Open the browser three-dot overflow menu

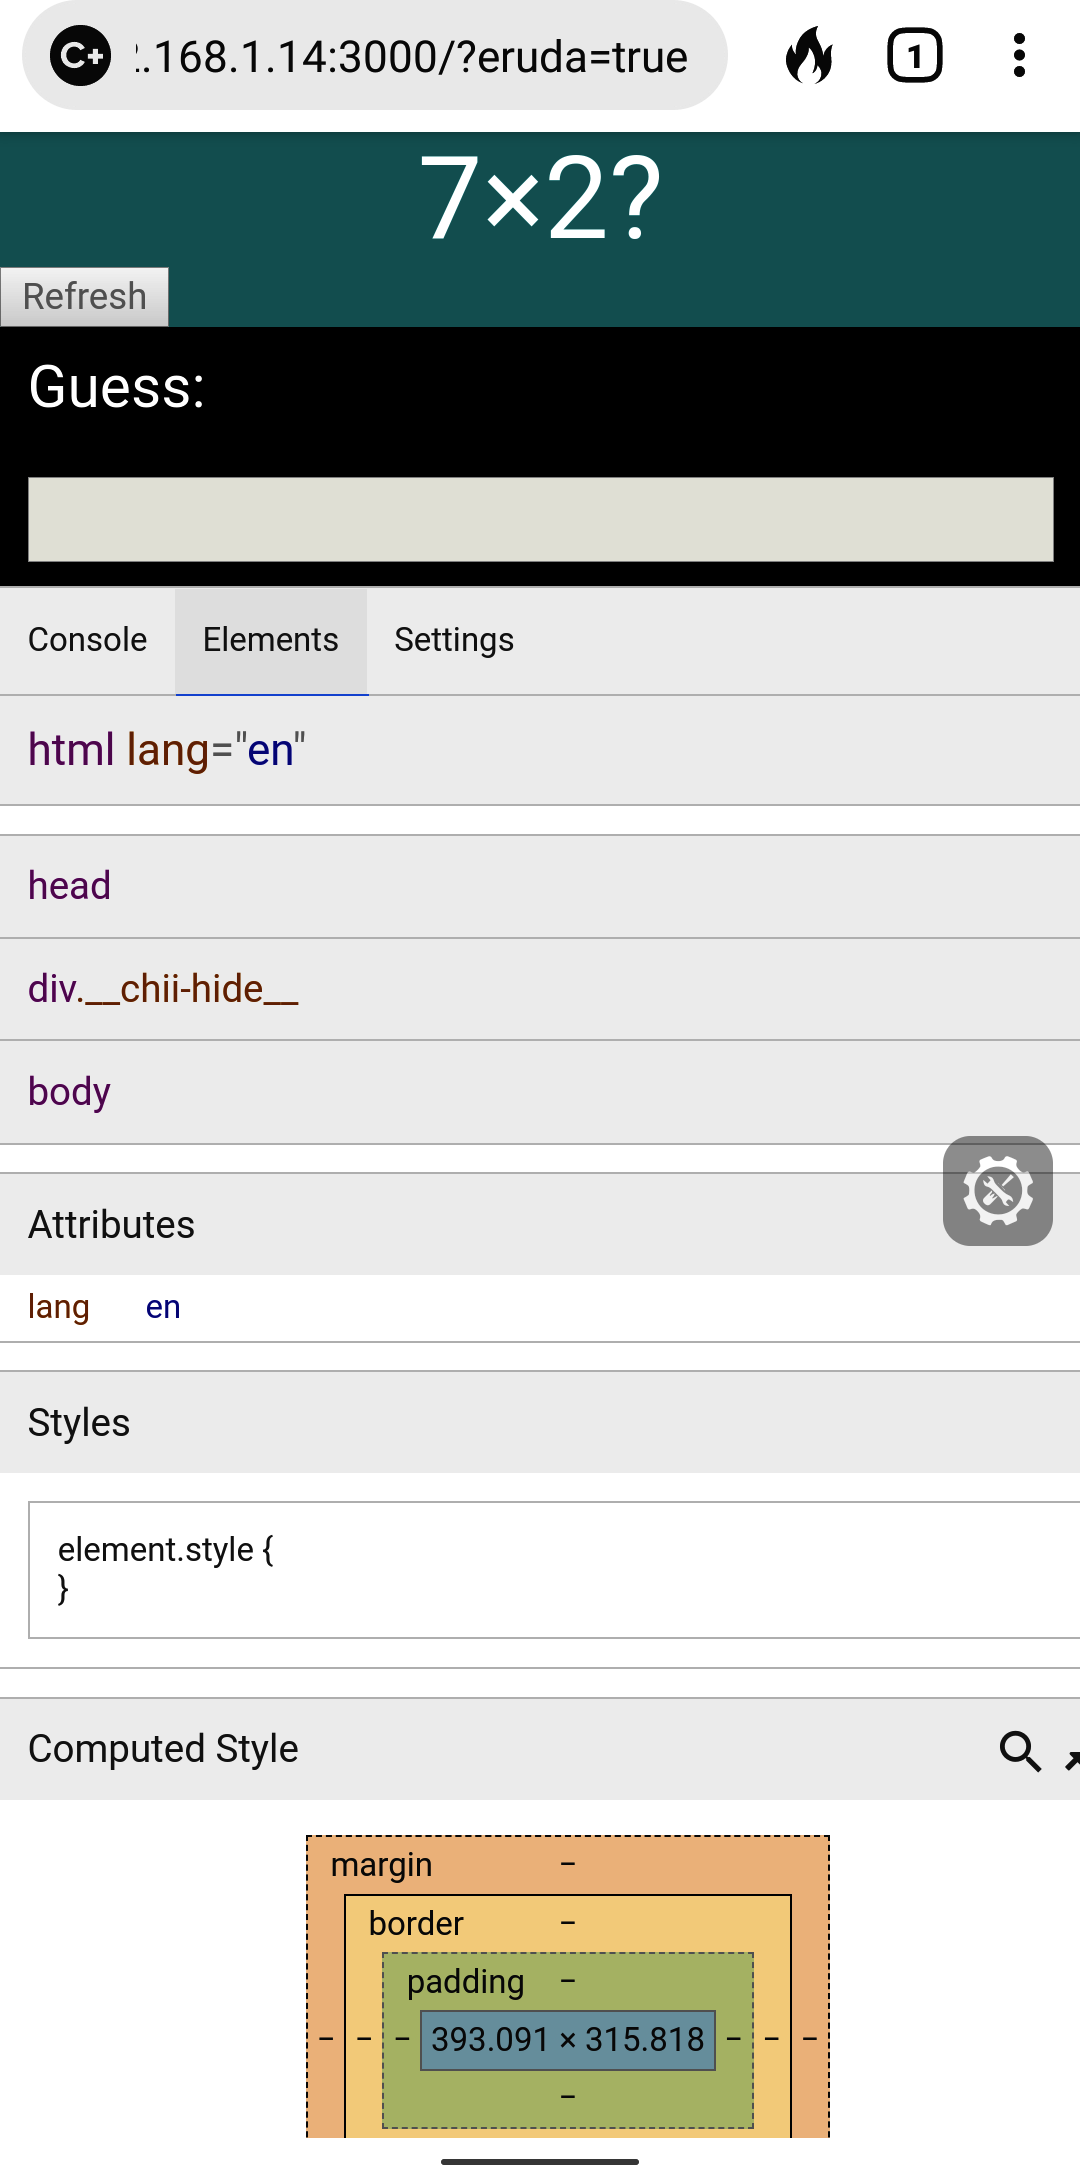1019,56
